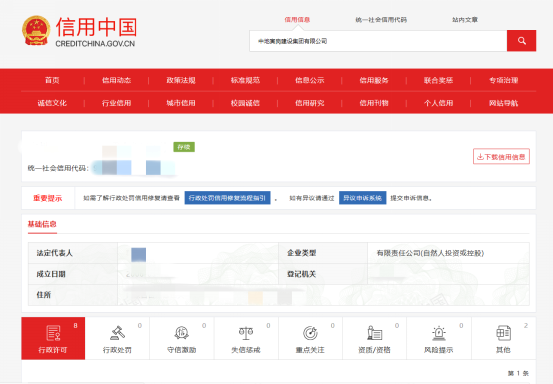Click the company name search field
Screen dimensions: 553x384
coord(378,41)
